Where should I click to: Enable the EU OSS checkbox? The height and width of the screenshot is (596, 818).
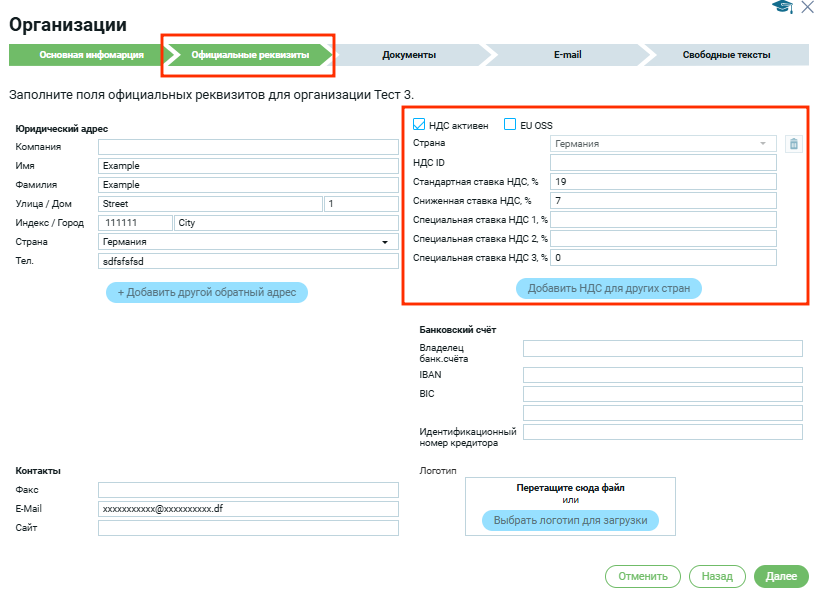point(510,125)
